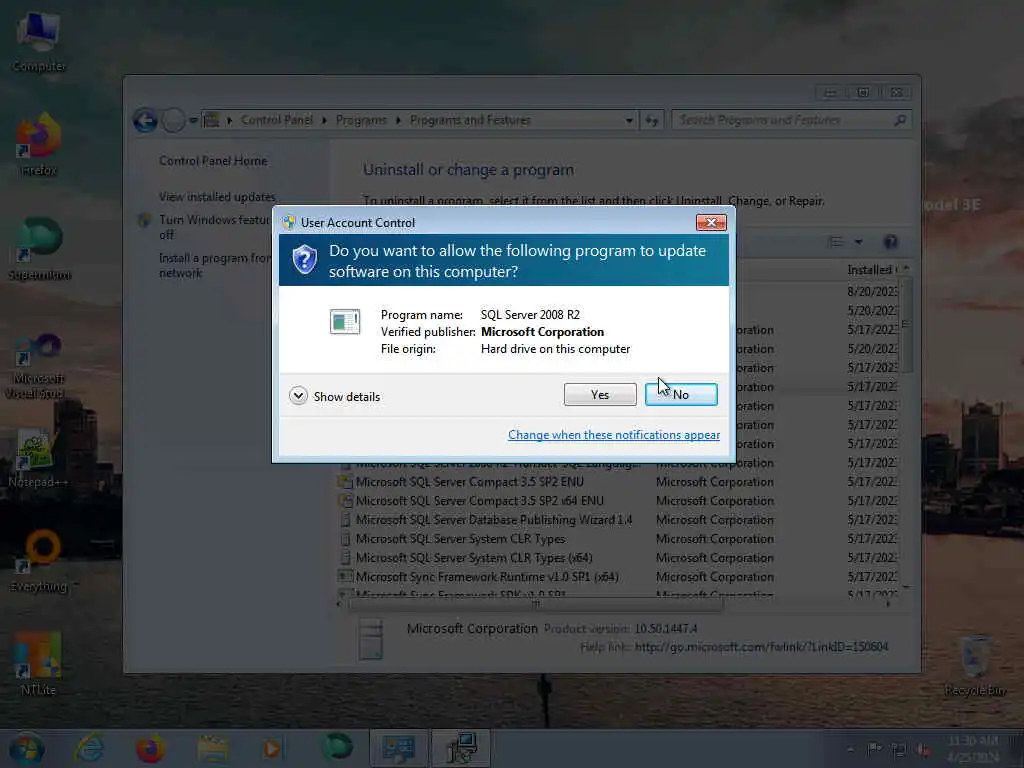Open Install a program from the network link
Viewport: 1024px width, 768px height.
pos(214,265)
